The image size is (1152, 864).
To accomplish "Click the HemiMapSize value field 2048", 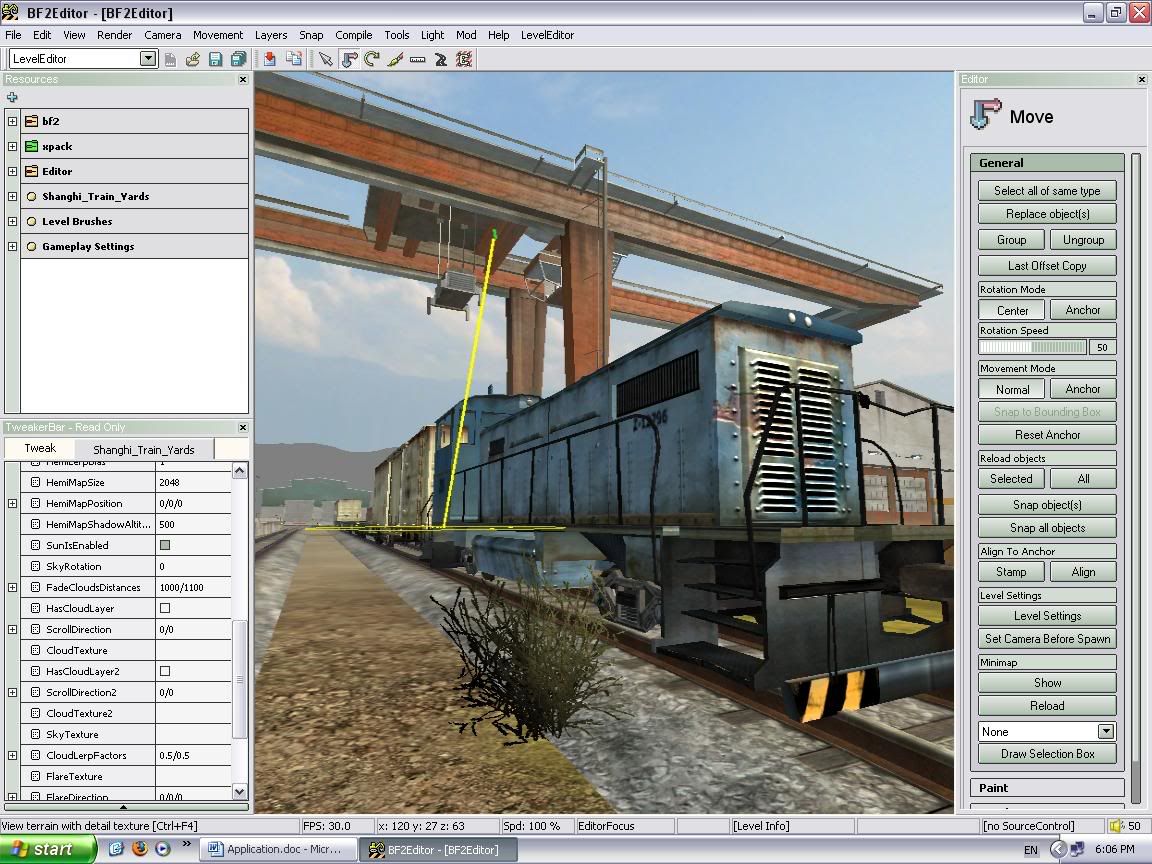I will click(x=193, y=483).
